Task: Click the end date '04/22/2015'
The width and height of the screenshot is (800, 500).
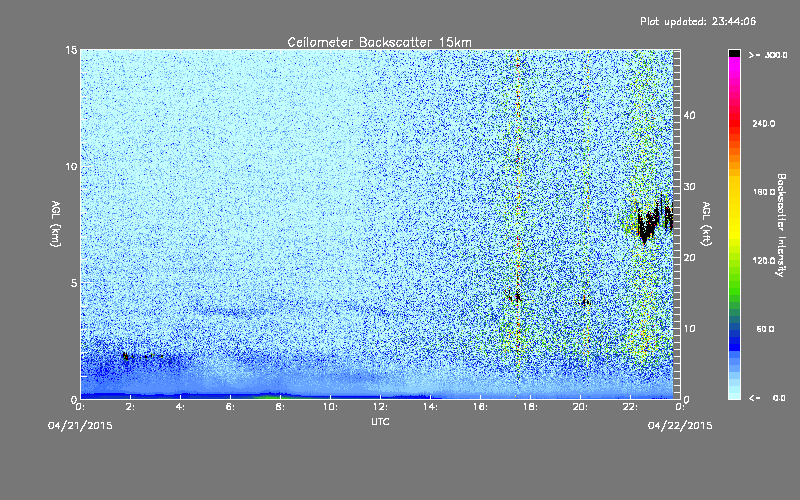Action: (680, 426)
